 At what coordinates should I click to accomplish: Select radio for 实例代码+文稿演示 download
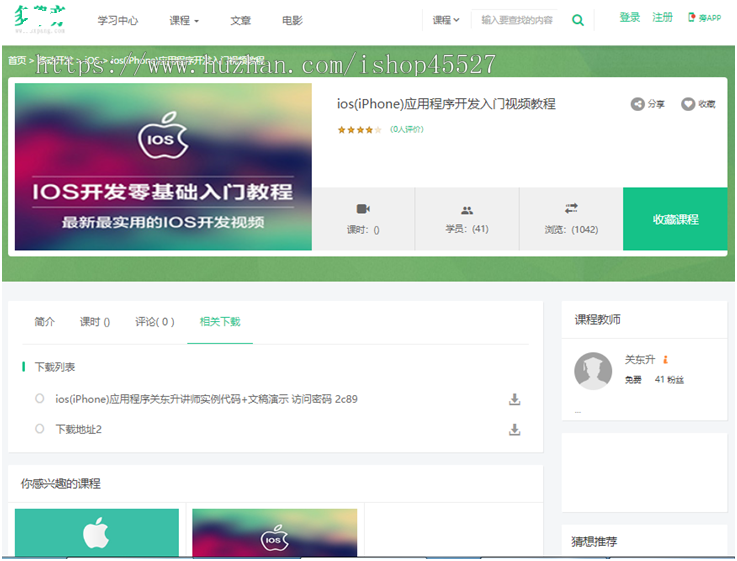(39, 398)
